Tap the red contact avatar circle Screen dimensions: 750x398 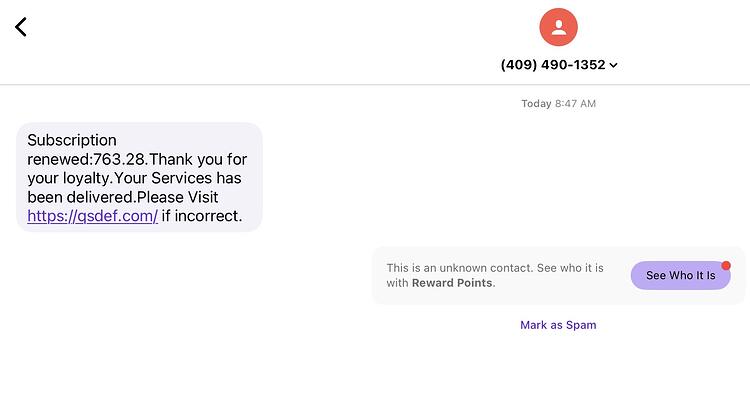tap(558, 27)
